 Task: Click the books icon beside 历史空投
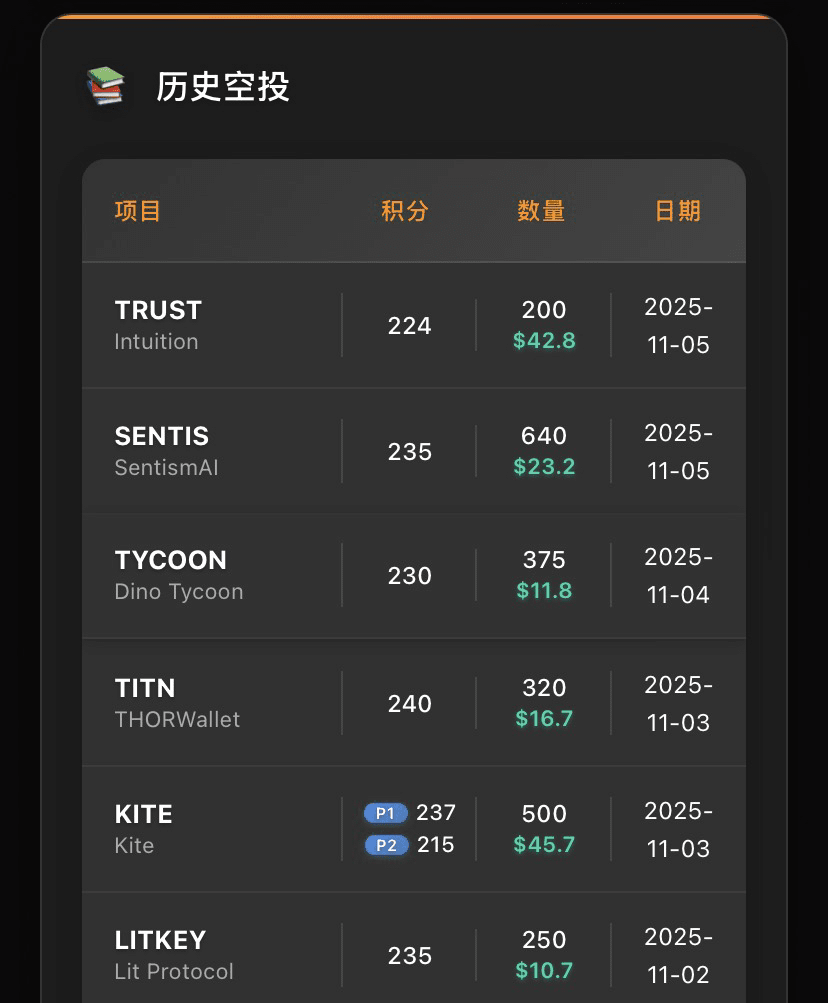(105, 87)
